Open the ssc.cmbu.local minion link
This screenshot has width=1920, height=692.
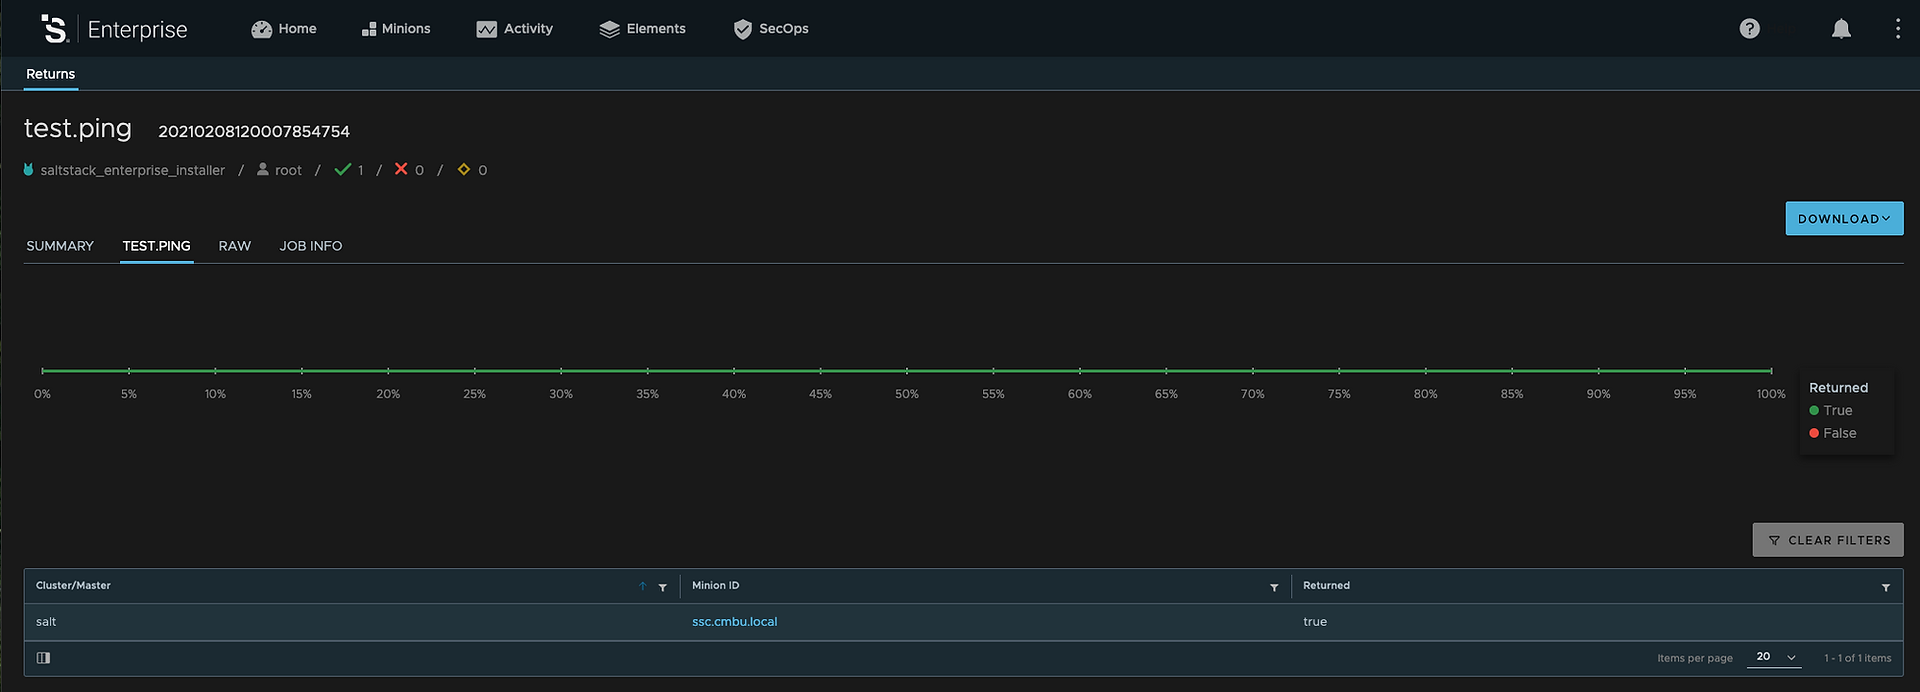(735, 622)
